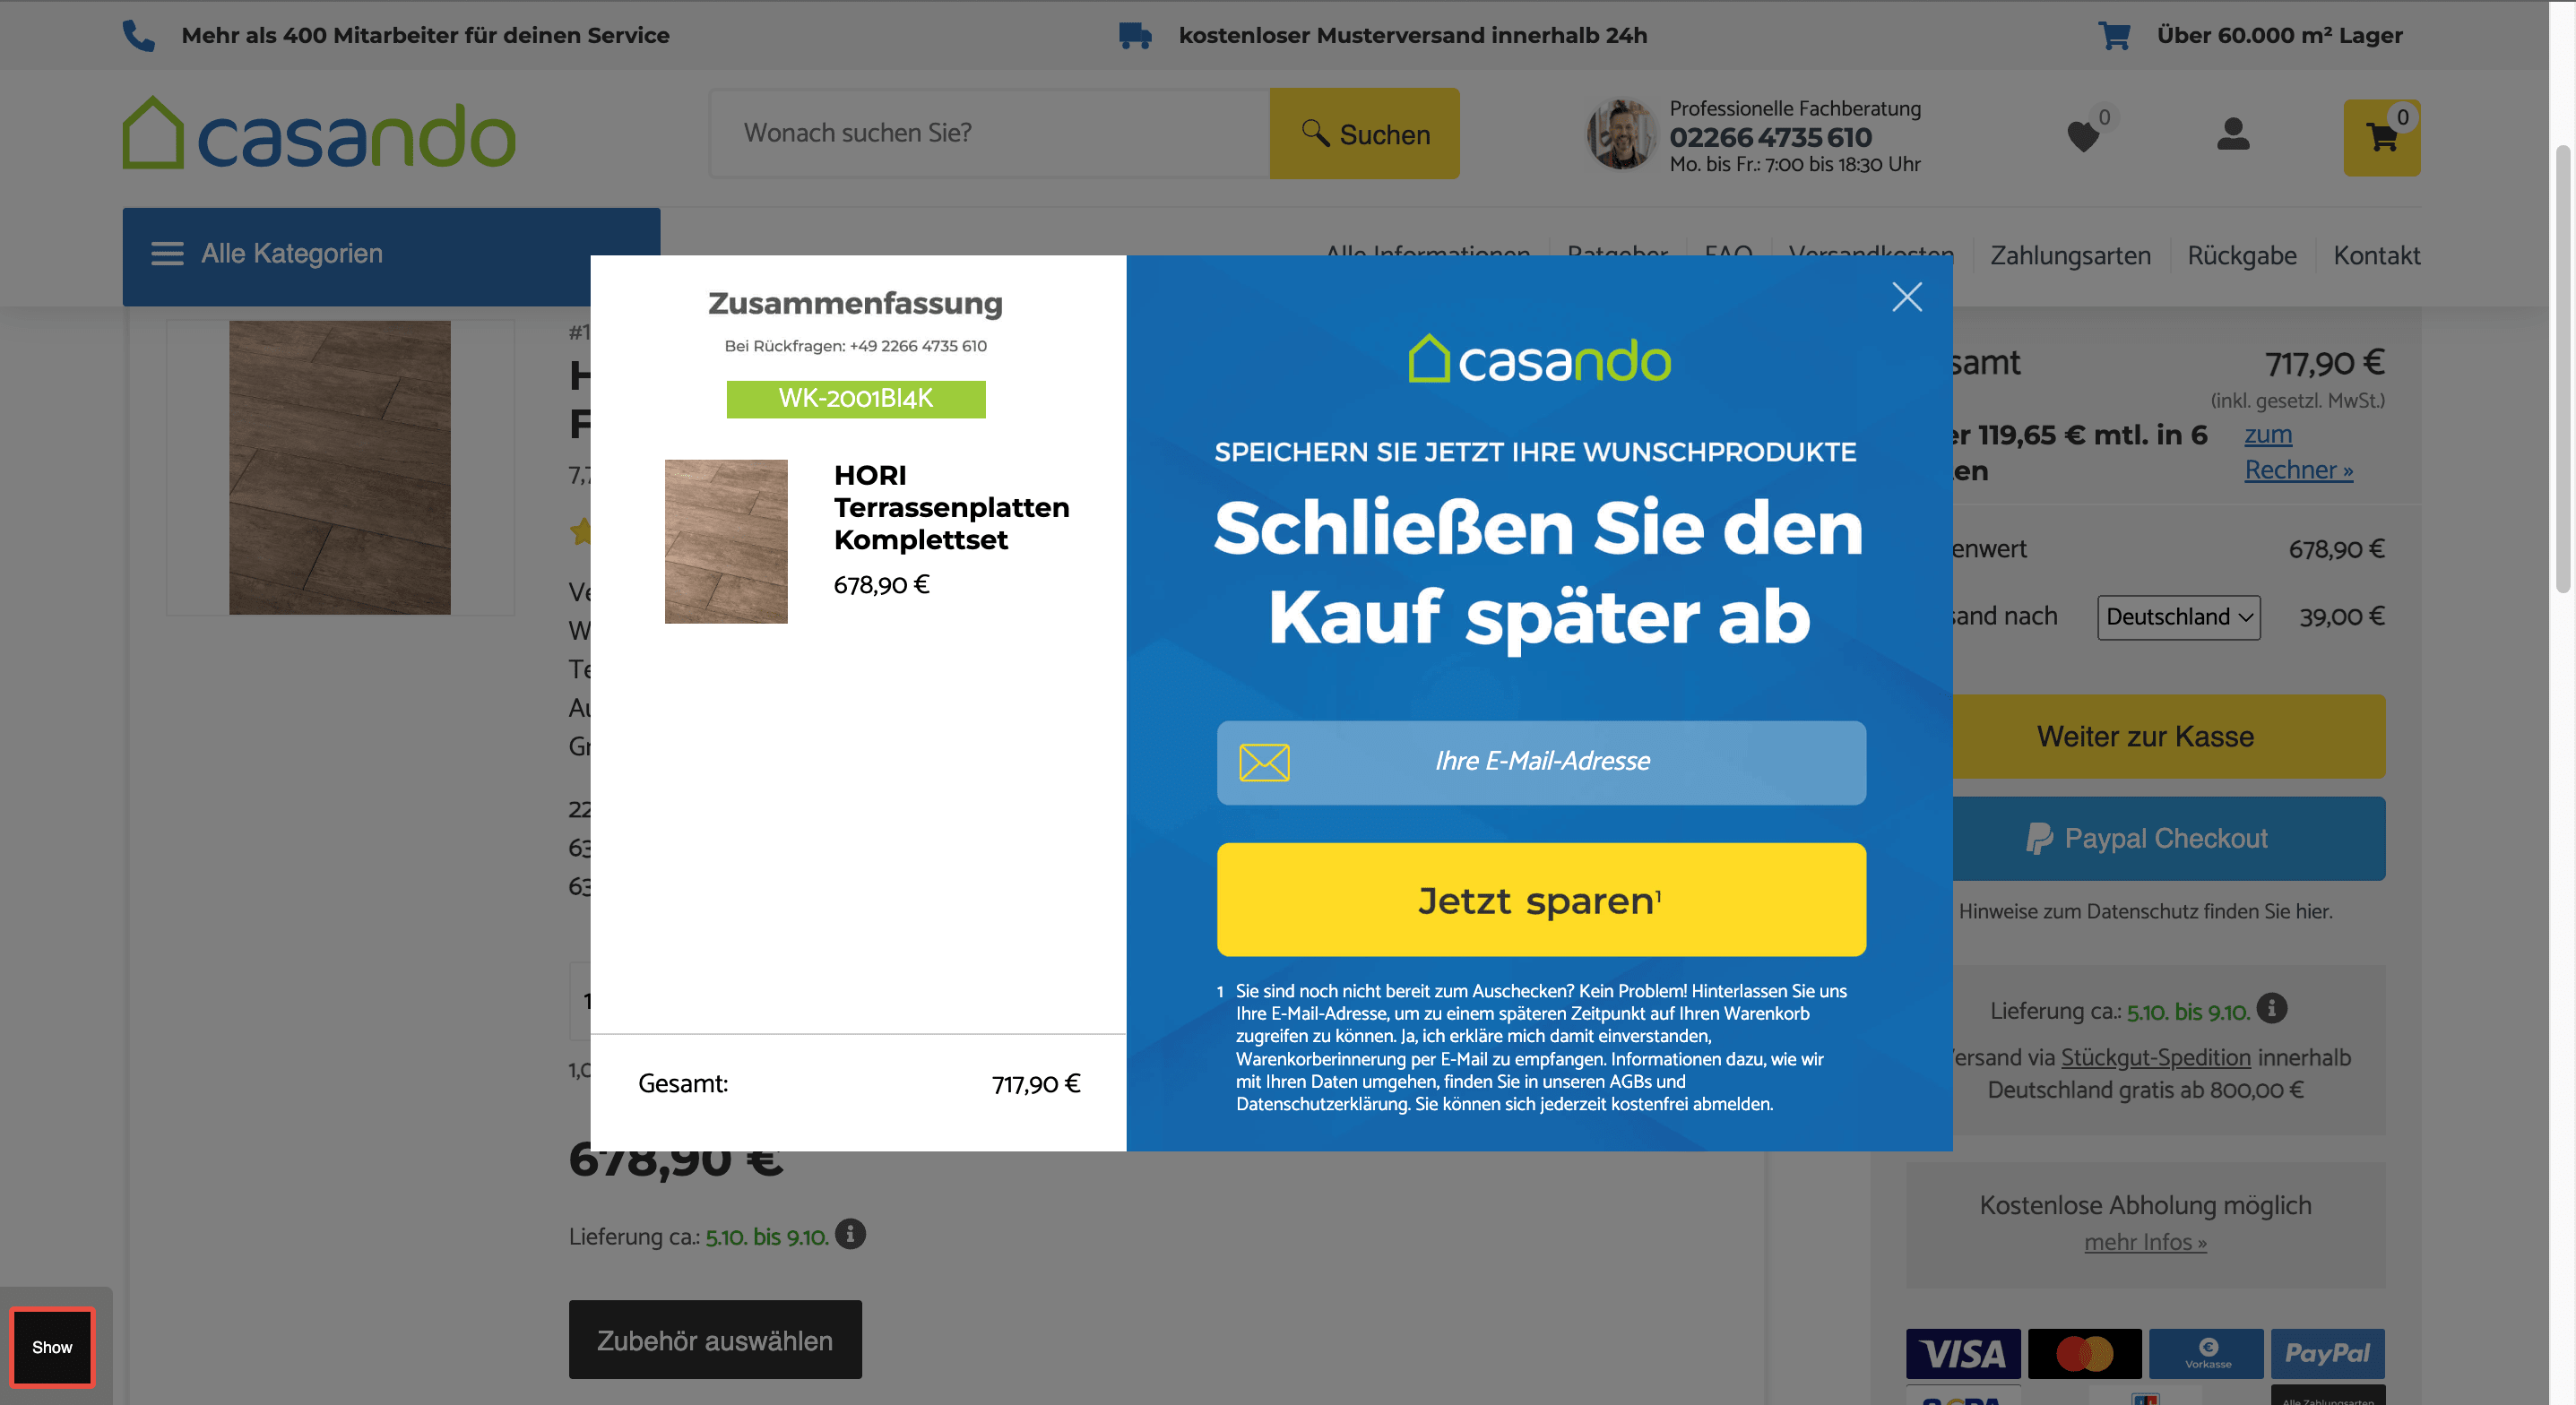Open the Zahlungsarten menu item
The width and height of the screenshot is (2576, 1405).
[2069, 256]
